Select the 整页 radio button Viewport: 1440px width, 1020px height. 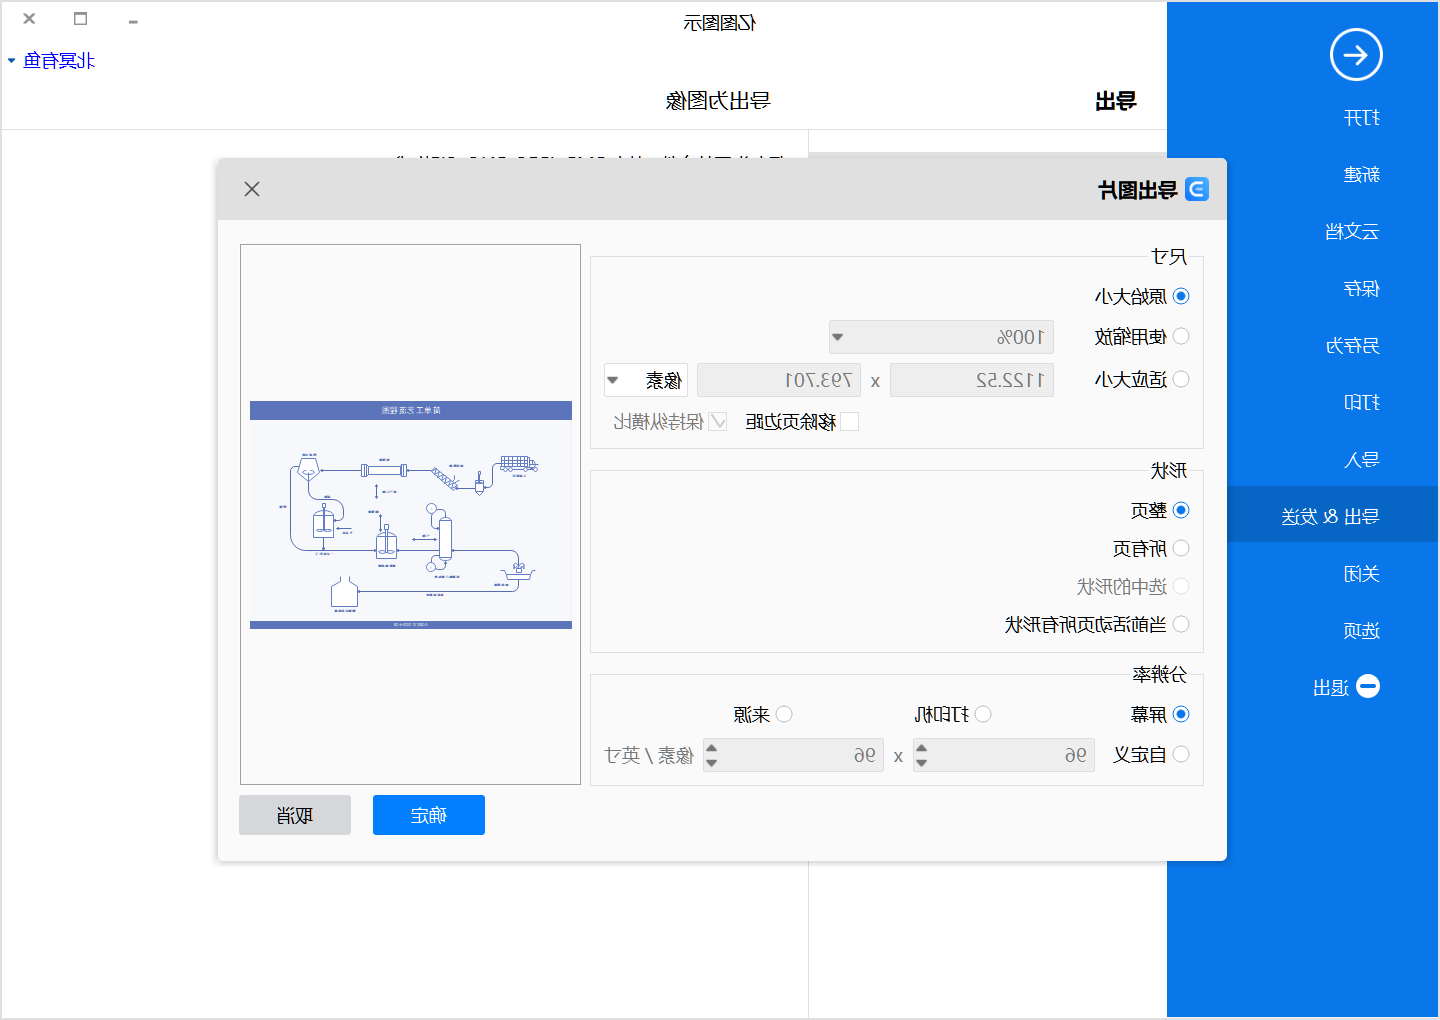pyautogui.click(x=1181, y=510)
